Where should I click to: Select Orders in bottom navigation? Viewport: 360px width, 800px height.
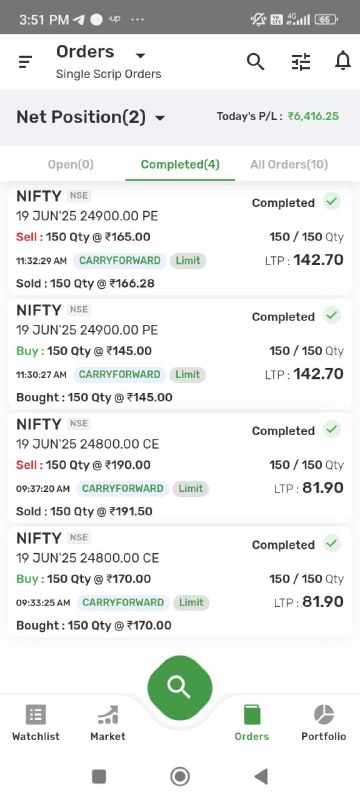[251, 723]
